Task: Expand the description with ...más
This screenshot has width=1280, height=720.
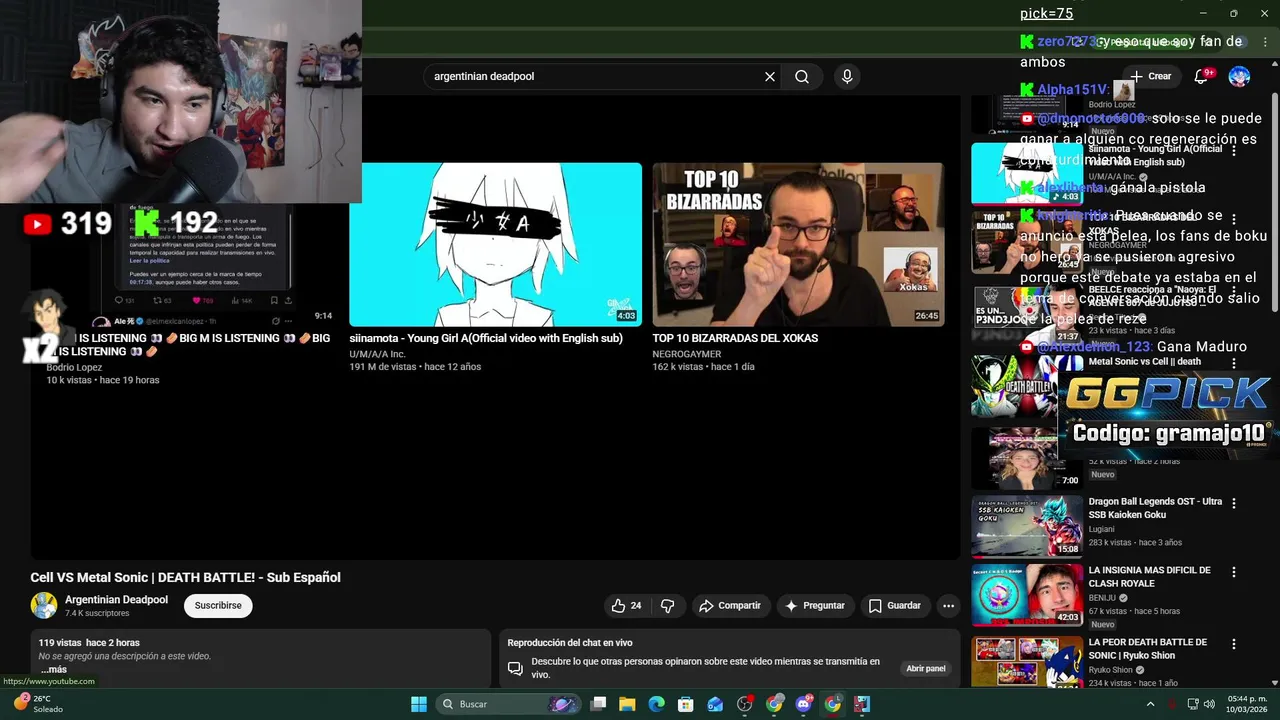Action: 54,669
